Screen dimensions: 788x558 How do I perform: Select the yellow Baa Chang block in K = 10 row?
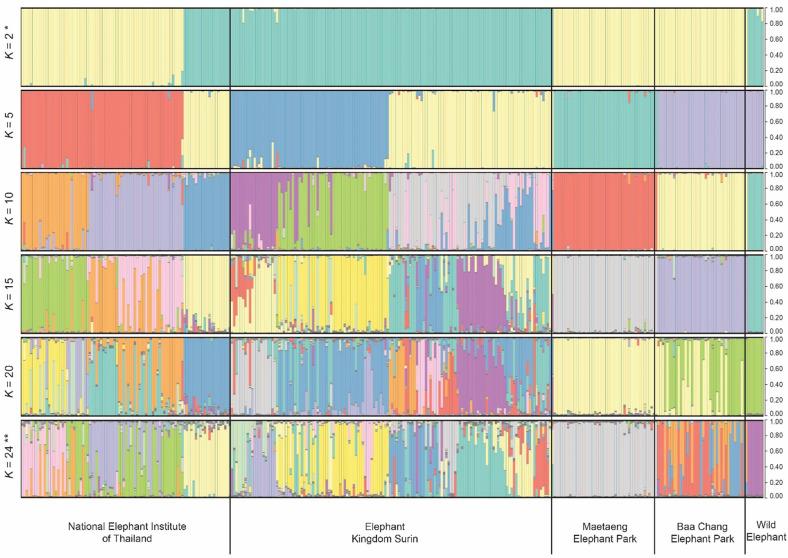(699, 210)
